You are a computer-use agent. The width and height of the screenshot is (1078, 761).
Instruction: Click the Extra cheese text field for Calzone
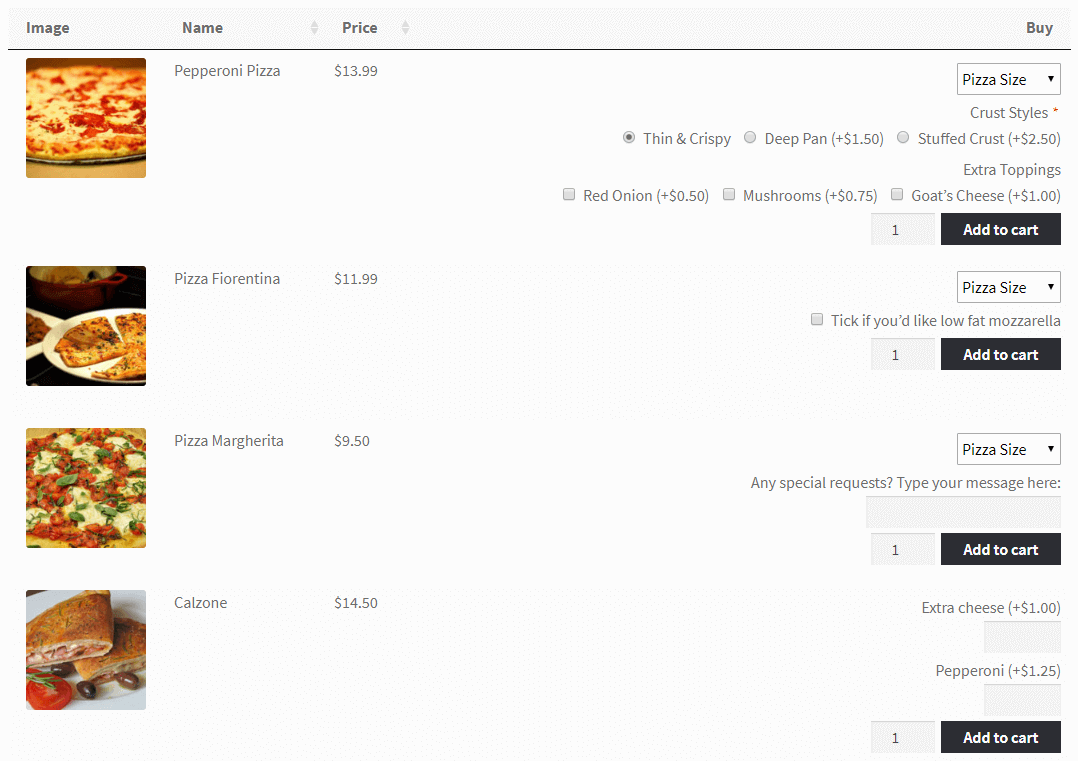1021,636
